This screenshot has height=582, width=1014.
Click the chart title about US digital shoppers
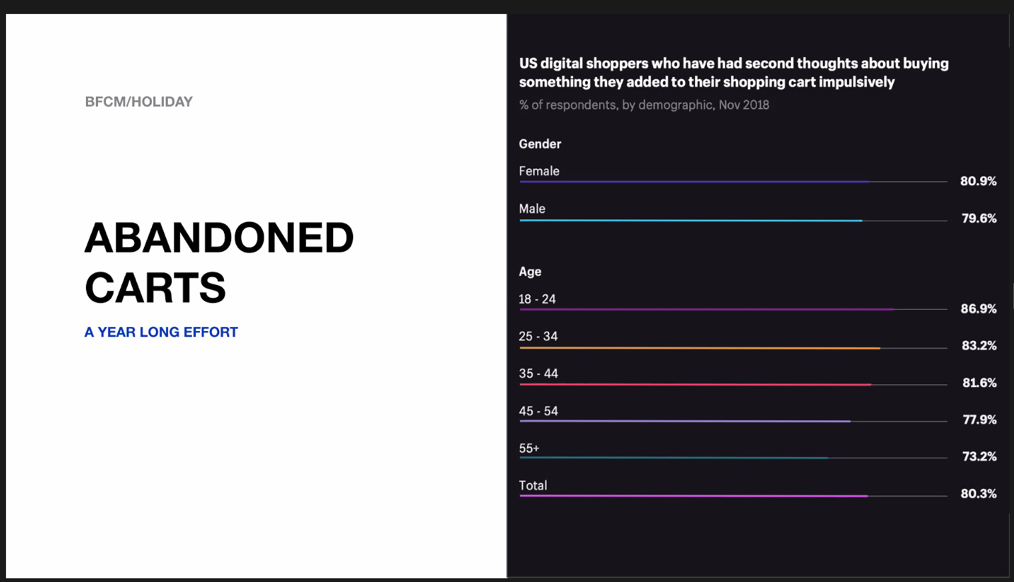(733, 72)
